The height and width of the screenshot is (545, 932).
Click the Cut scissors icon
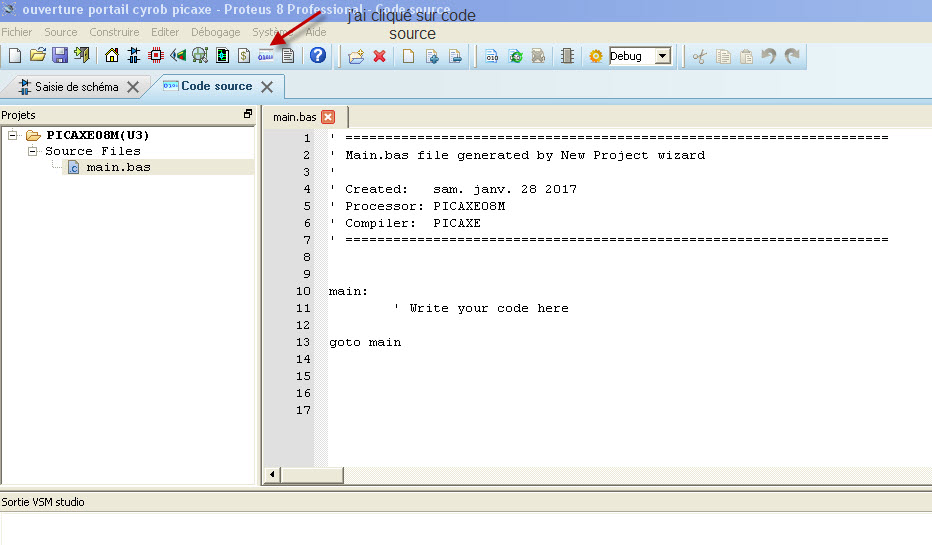point(700,56)
